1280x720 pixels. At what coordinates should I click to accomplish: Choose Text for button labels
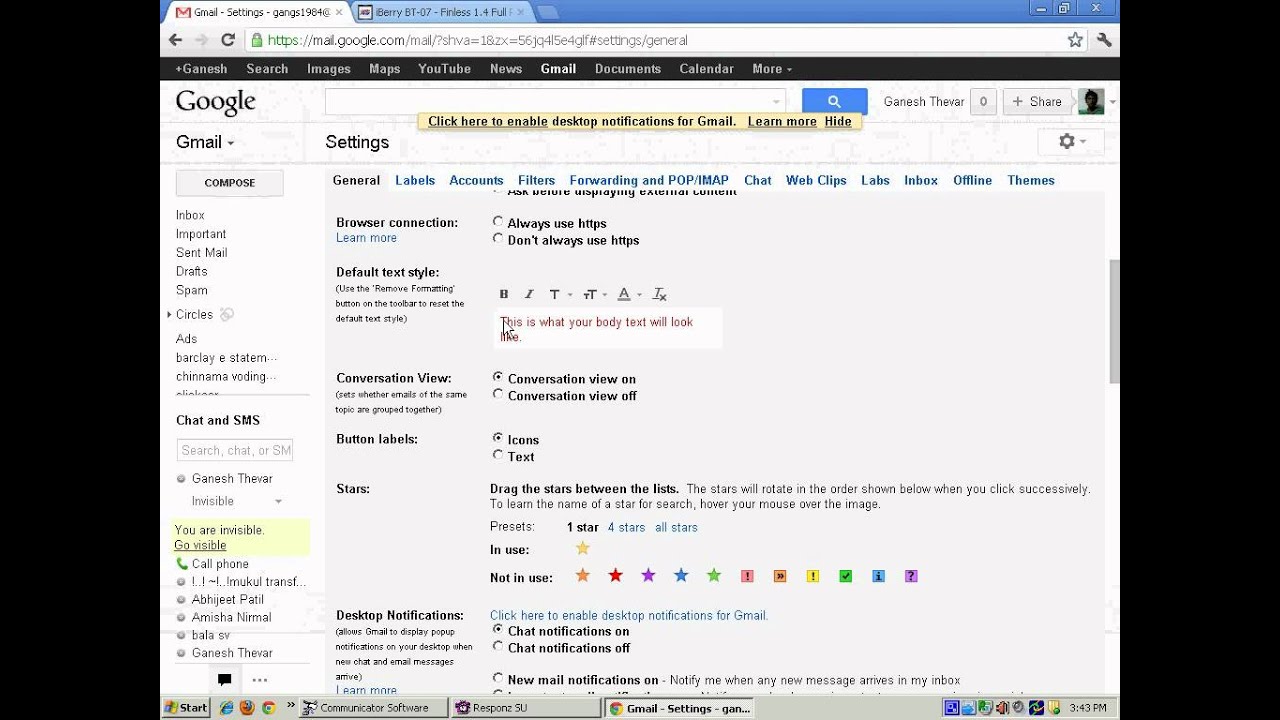coord(498,456)
